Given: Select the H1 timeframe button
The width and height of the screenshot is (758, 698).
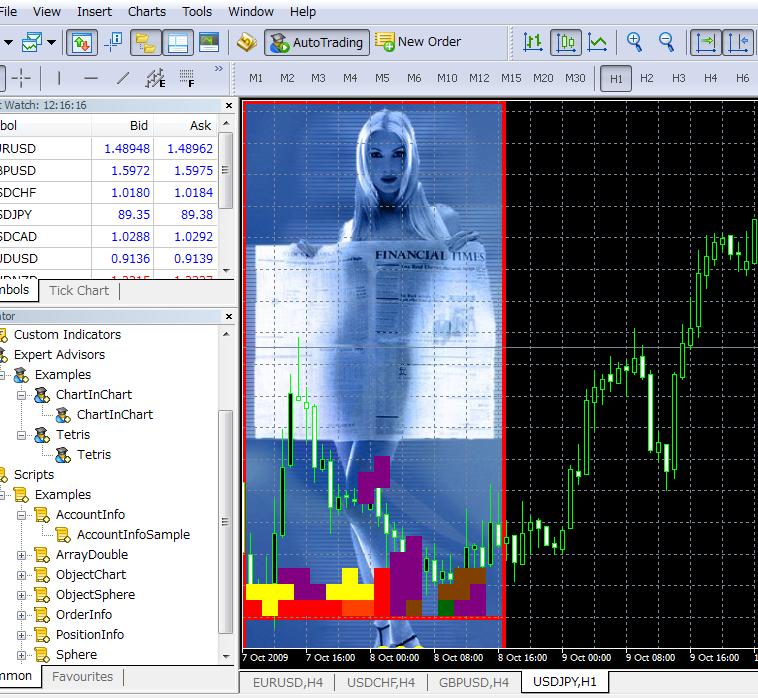Looking at the screenshot, I should point(616,78).
